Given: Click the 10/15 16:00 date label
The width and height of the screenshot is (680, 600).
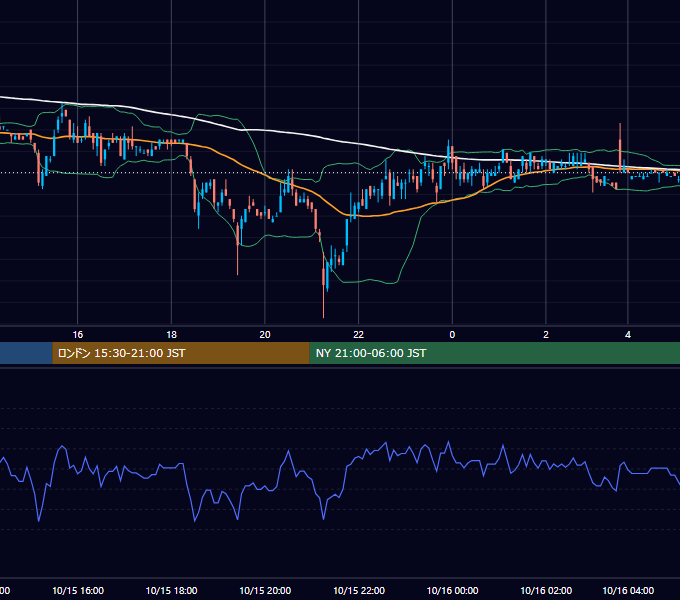Looking at the screenshot, I should click(78, 590).
